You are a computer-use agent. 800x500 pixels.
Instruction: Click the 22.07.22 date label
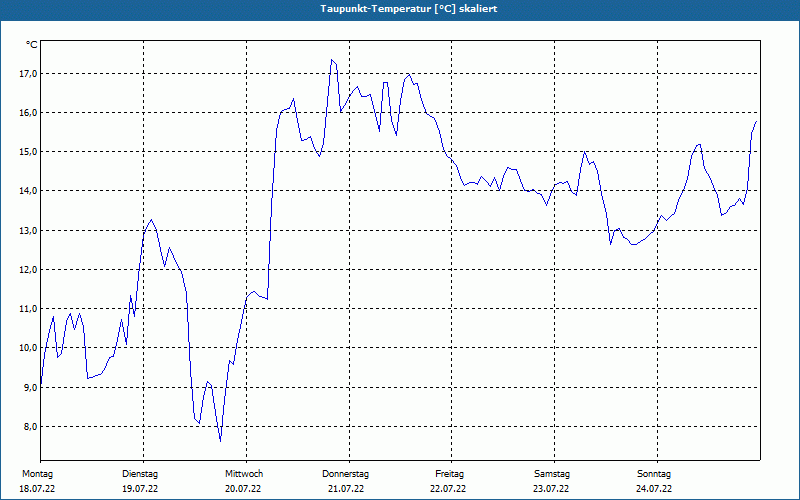click(448, 489)
